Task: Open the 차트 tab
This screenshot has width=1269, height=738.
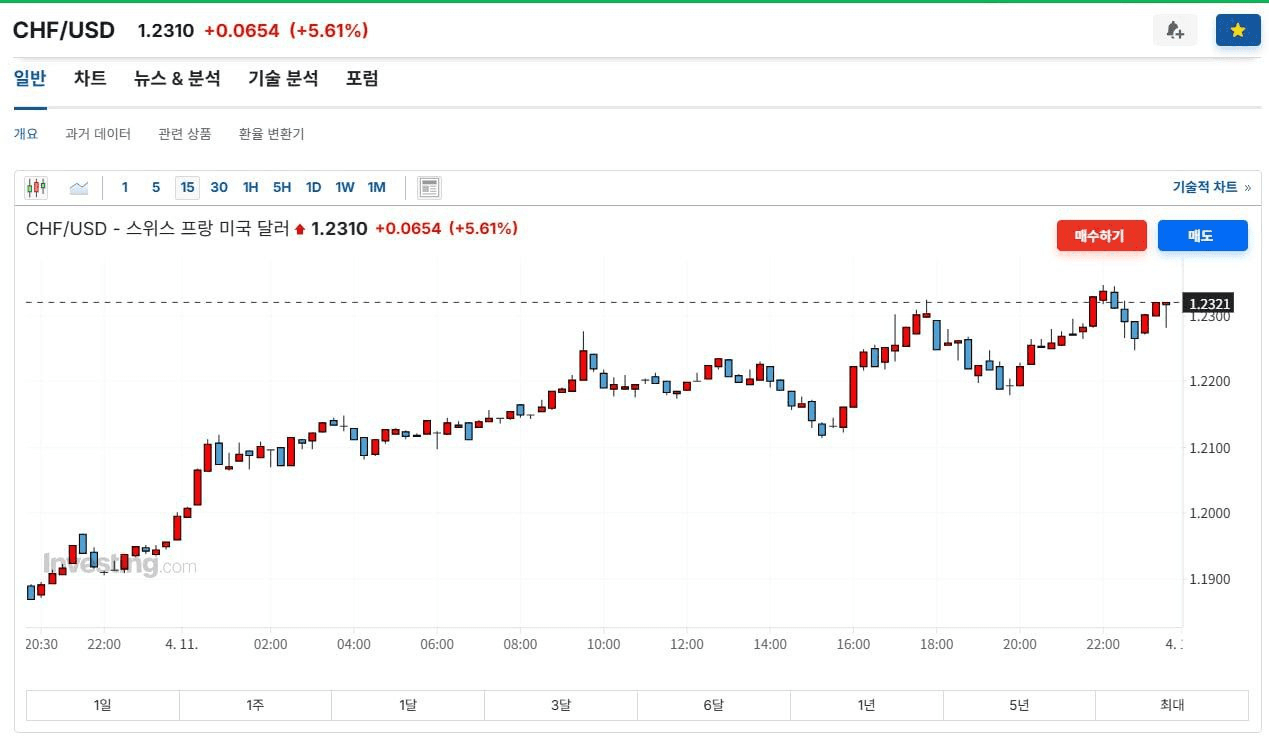Action: tap(90, 78)
